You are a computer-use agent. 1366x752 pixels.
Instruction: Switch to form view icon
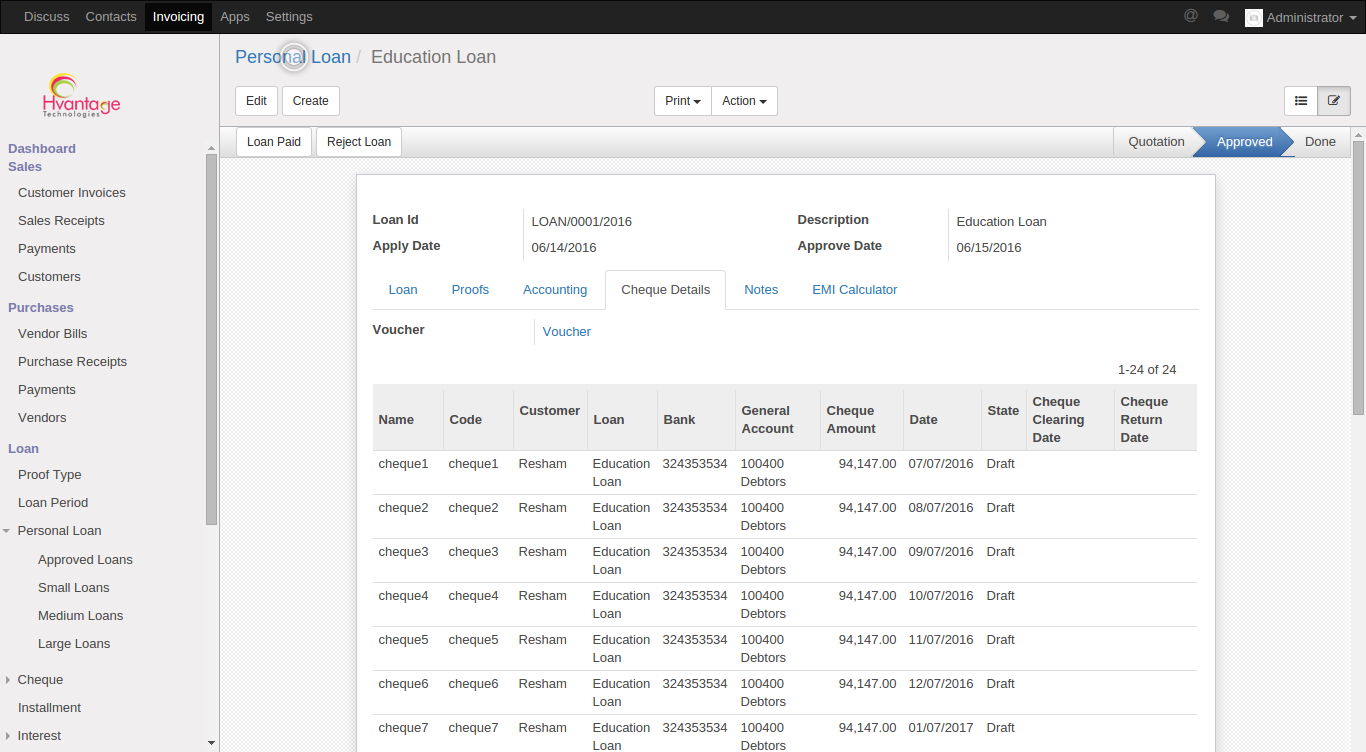click(x=1334, y=101)
